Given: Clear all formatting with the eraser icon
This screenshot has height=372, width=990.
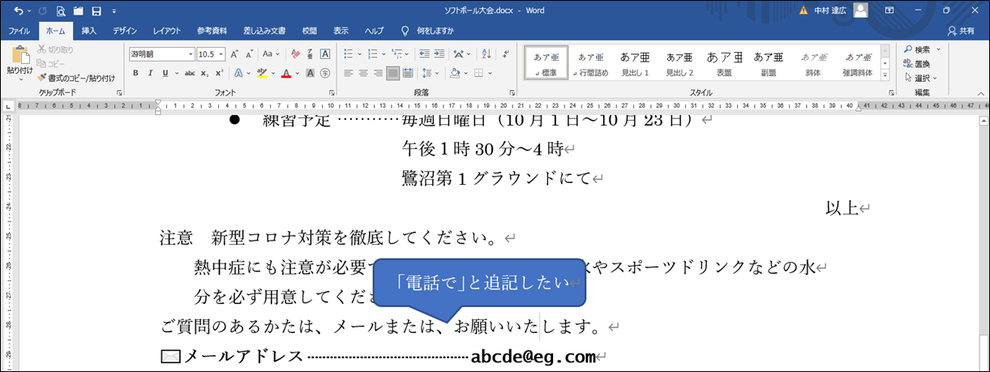Looking at the screenshot, I should click(x=295, y=54).
